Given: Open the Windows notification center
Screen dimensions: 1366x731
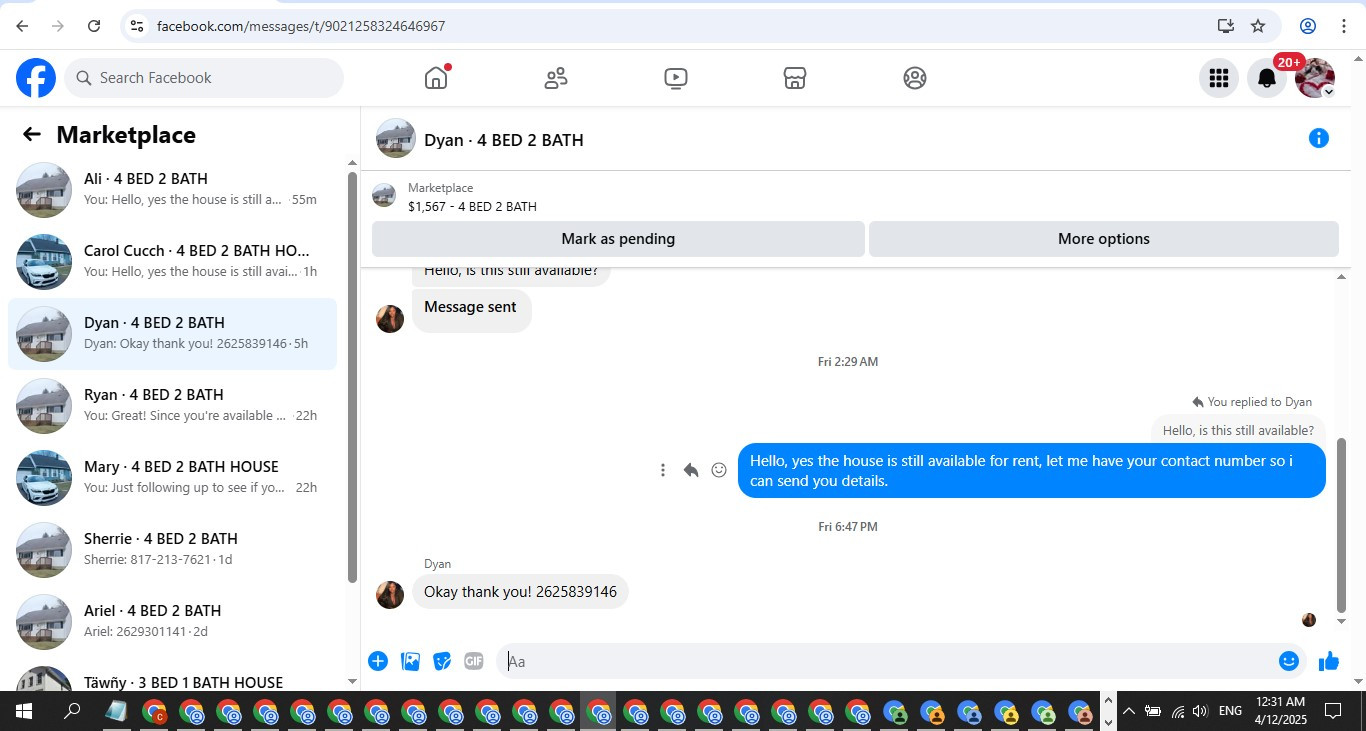Looking at the screenshot, I should coord(1333,712).
